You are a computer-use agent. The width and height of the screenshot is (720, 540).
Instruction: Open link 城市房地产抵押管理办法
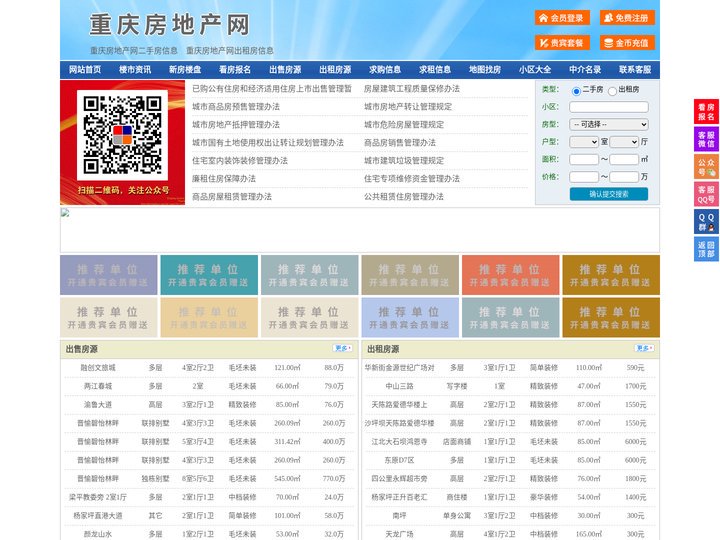click(236, 124)
